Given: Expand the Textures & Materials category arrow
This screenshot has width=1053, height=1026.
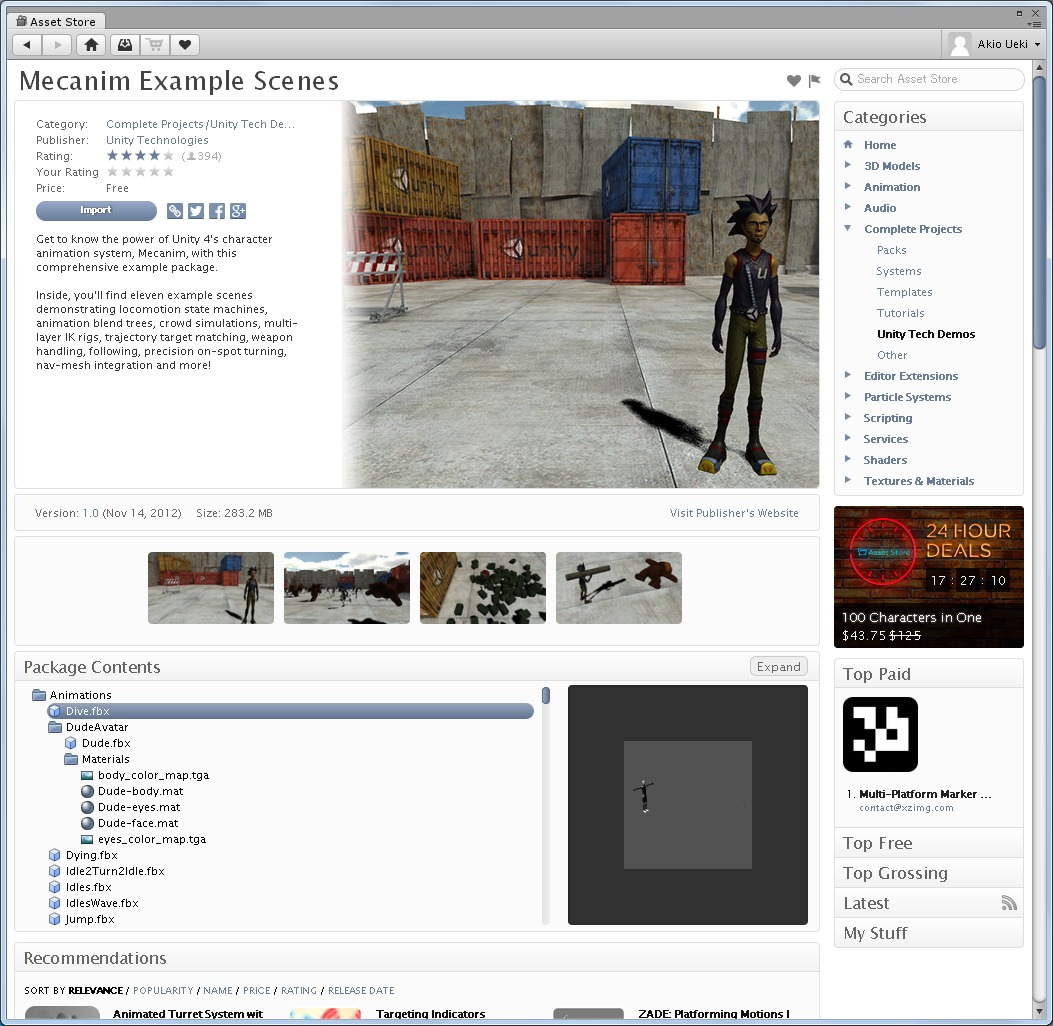Looking at the screenshot, I should 848,480.
